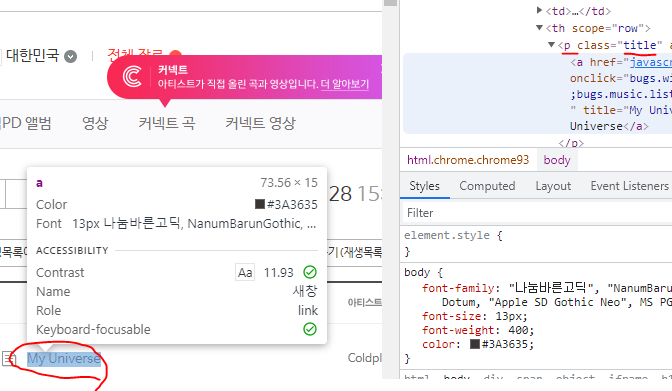Screen dimensions: 672x391
Task: Switch to the PD 앨범 tab
Action: coord(26,123)
